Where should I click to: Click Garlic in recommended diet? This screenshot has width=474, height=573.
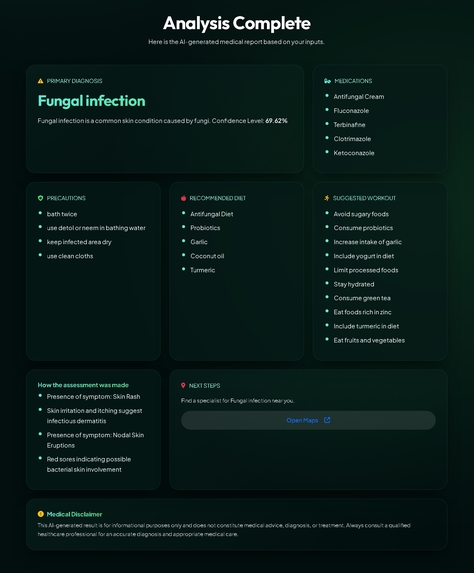199,242
